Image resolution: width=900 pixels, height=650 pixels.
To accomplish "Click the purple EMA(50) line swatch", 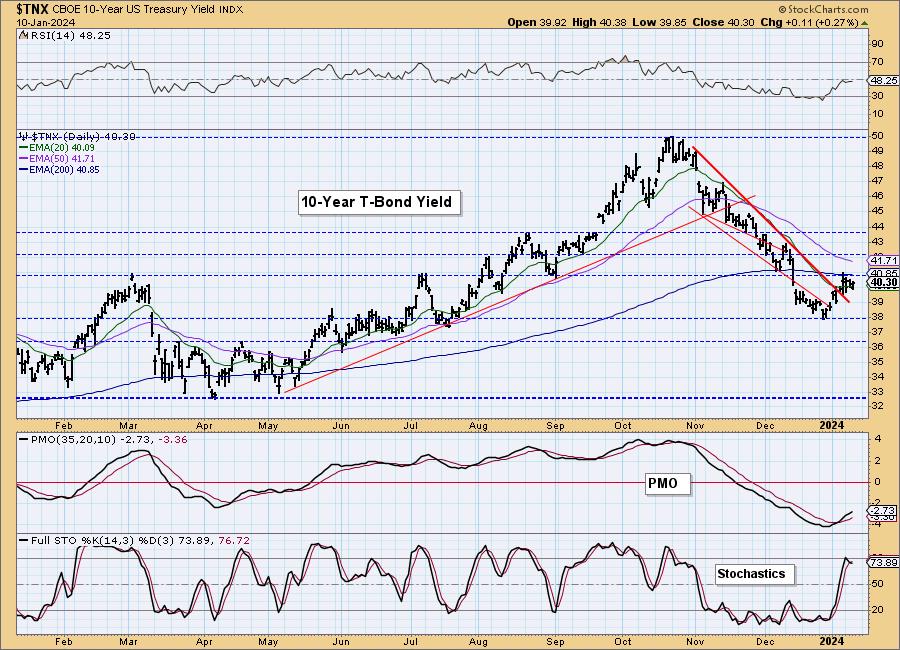I will point(24,158).
